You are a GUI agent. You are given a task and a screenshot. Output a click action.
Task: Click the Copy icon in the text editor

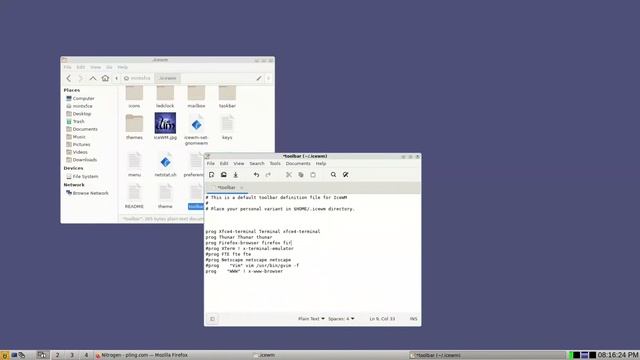coord(301,175)
